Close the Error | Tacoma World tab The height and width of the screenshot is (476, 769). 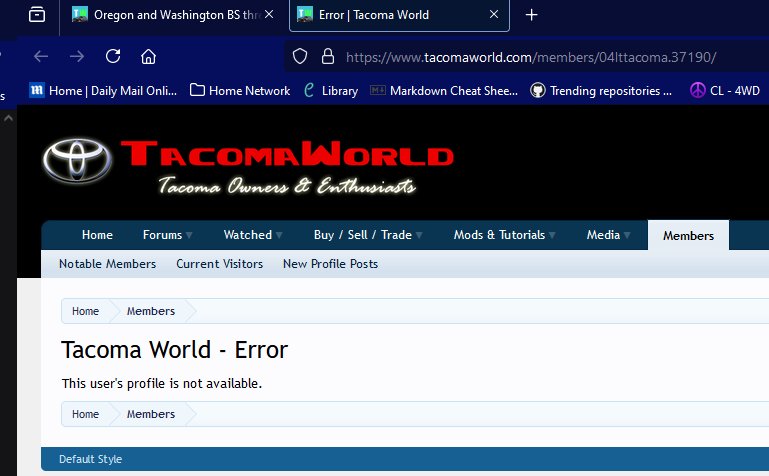(x=494, y=15)
